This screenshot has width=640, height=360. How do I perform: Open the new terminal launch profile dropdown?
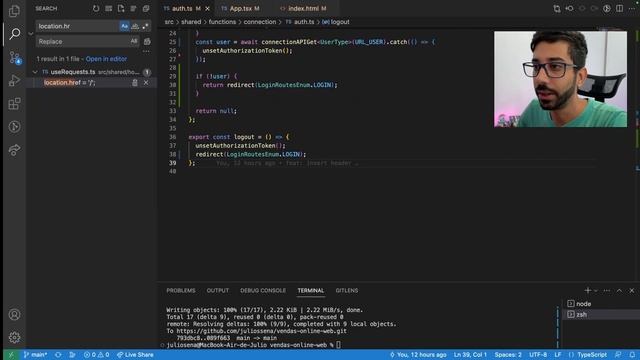pyautogui.click(x=596, y=291)
